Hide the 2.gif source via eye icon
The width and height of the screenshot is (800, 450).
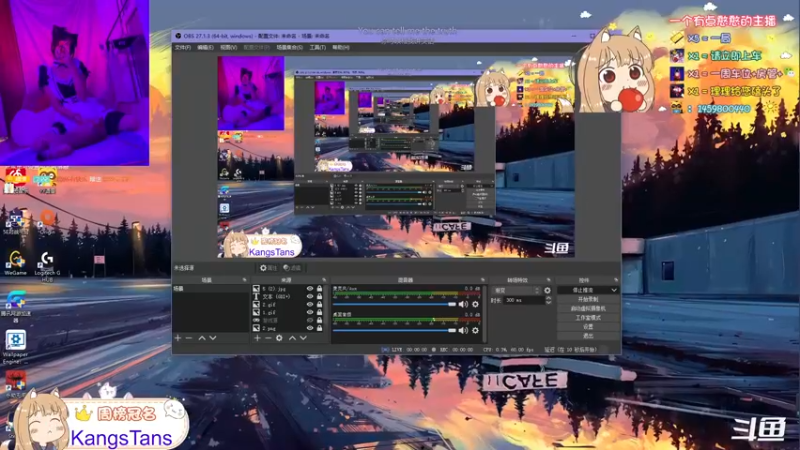[x=310, y=305]
